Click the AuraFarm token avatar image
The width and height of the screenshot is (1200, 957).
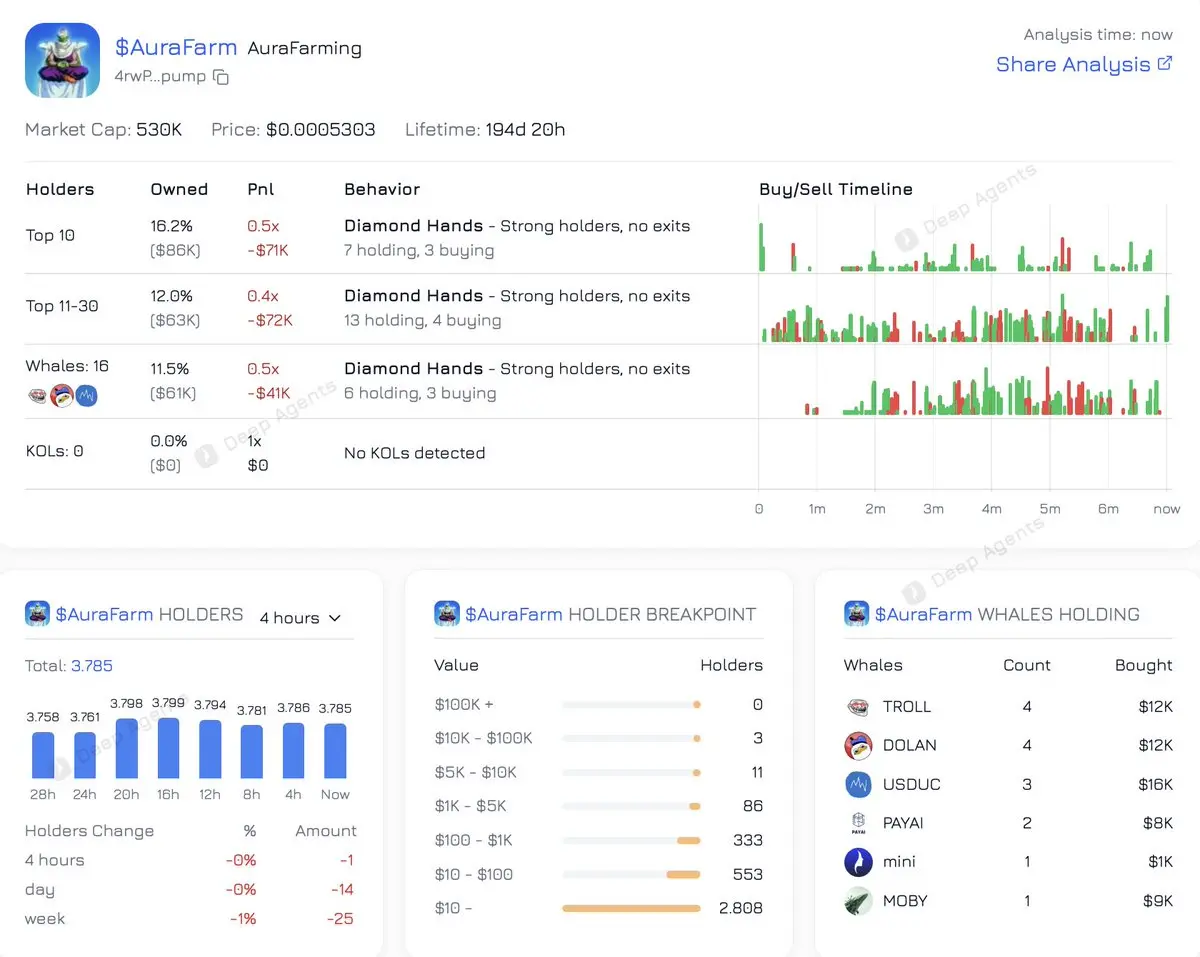pos(62,60)
